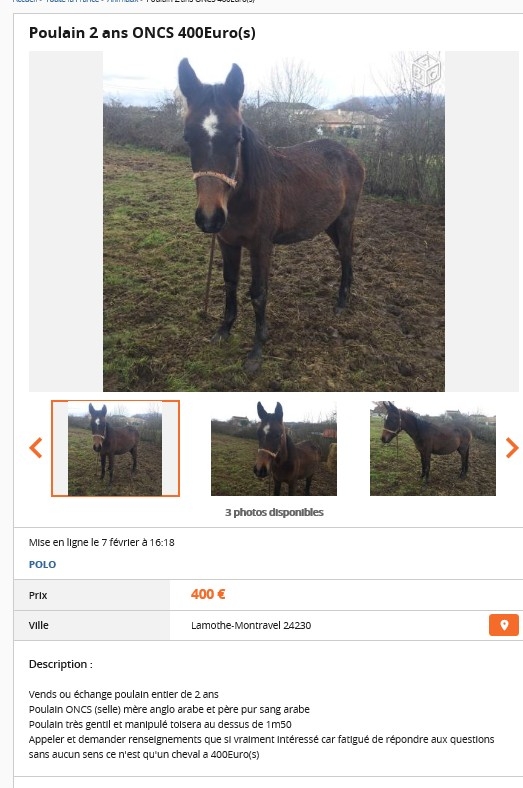The image size is (523, 788).
Task: Open the large main horse photo
Action: coord(274,221)
